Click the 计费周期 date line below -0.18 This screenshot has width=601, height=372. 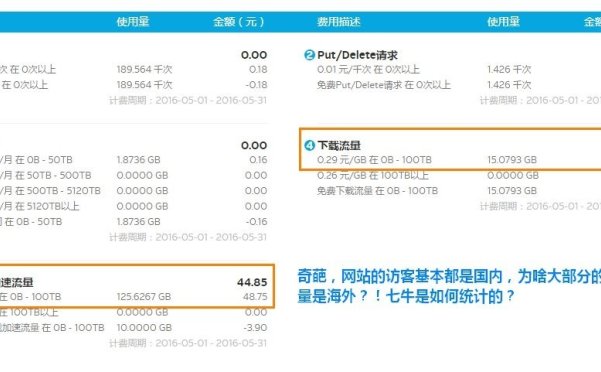pyautogui.click(x=188, y=100)
